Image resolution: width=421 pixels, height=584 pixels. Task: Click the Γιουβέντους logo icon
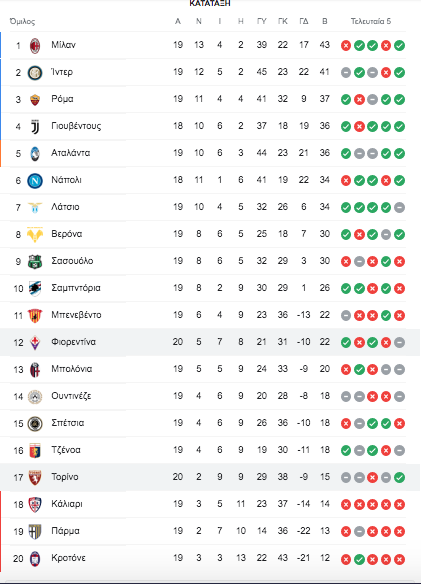tap(35, 127)
